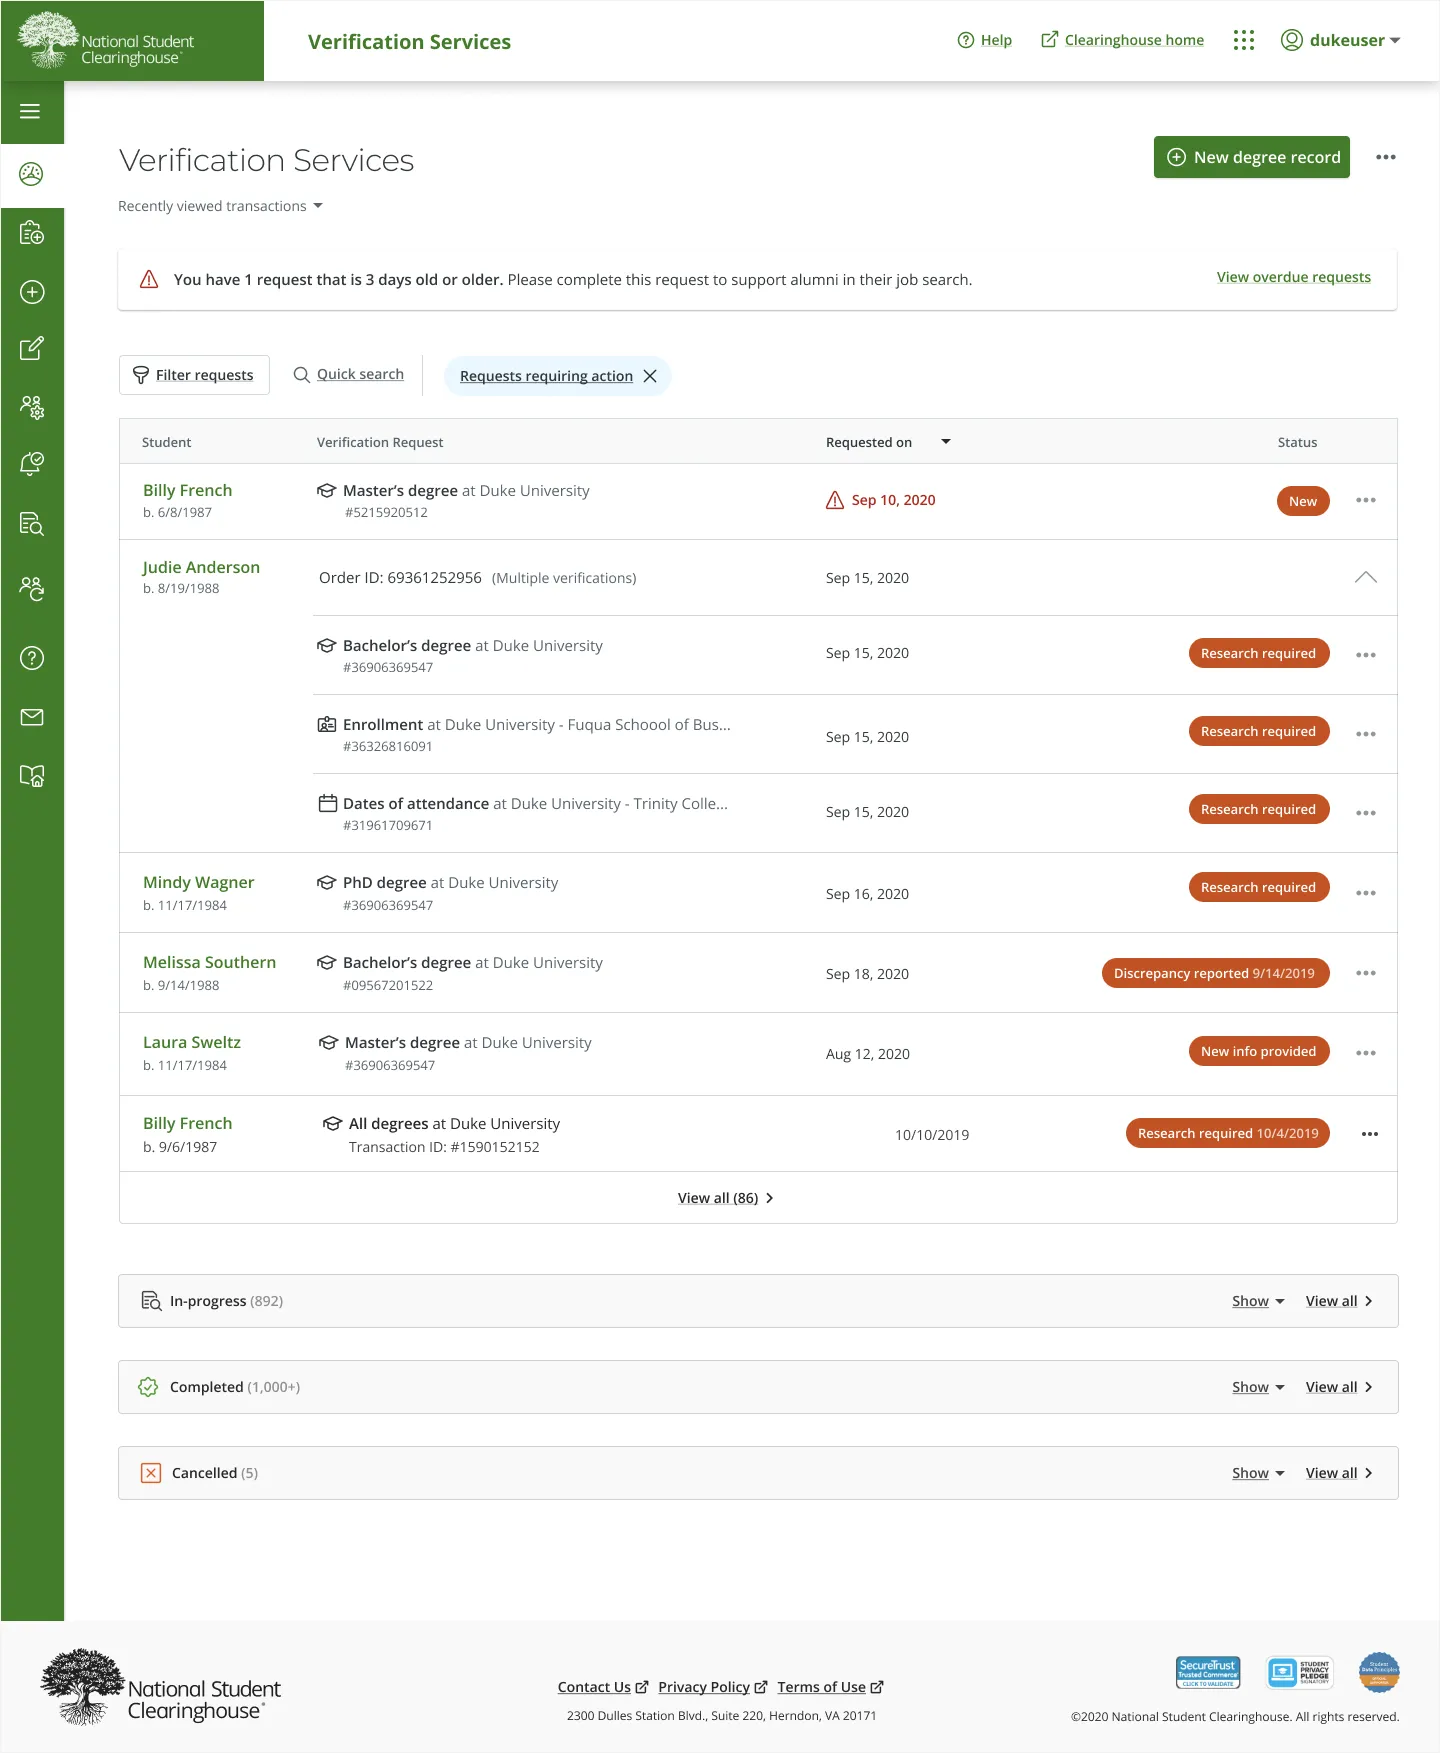
Task: Open the mail envelope icon in the sidebar
Action: pos(32,717)
